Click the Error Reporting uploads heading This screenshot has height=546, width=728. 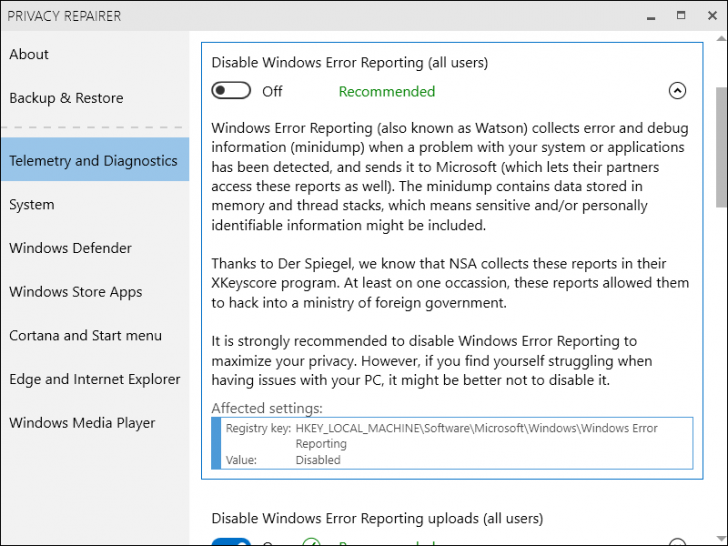point(377,519)
